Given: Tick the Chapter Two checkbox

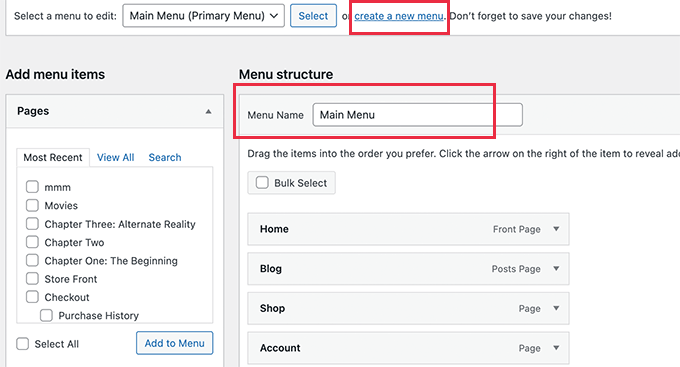Looking at the screenshot, I should coord(32,242).
